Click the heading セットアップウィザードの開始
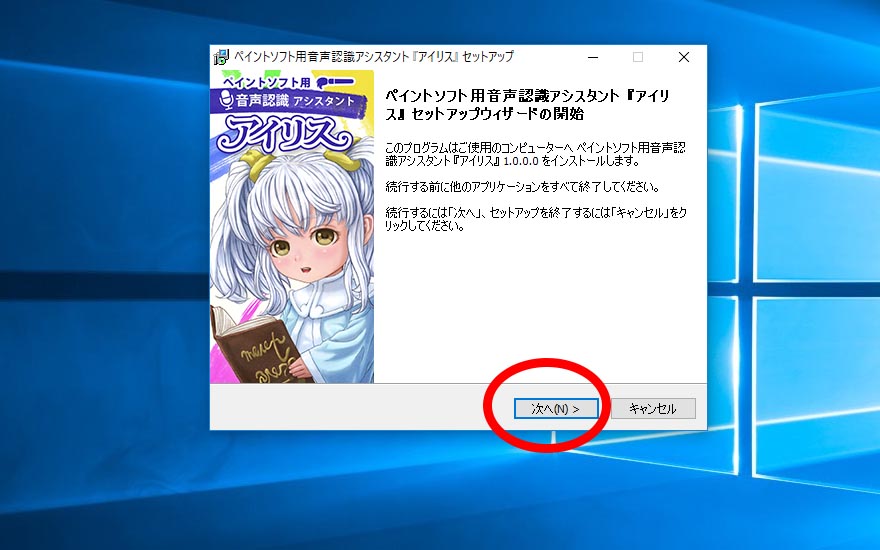Viewport: 880px width, 550px height. coord(498,114)
